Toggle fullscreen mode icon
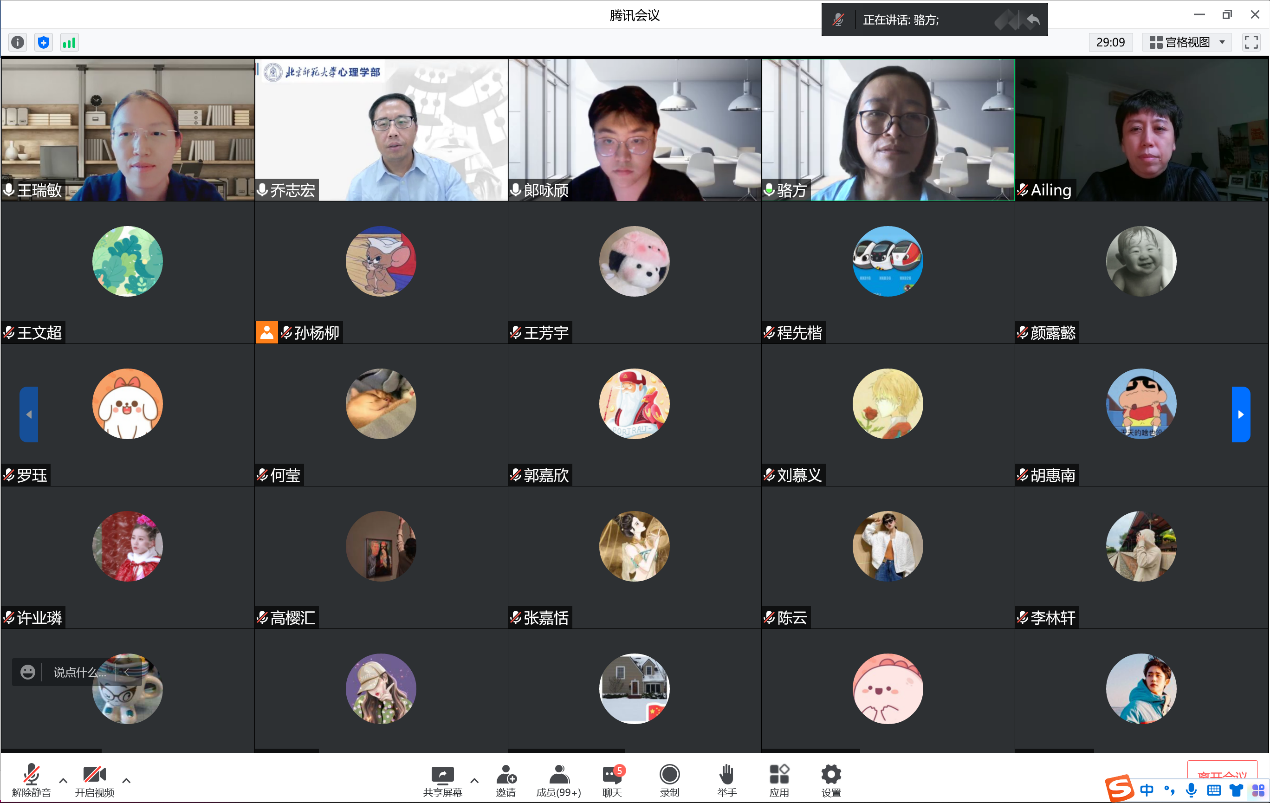Screen dimensions: 1270x803 1251,42
